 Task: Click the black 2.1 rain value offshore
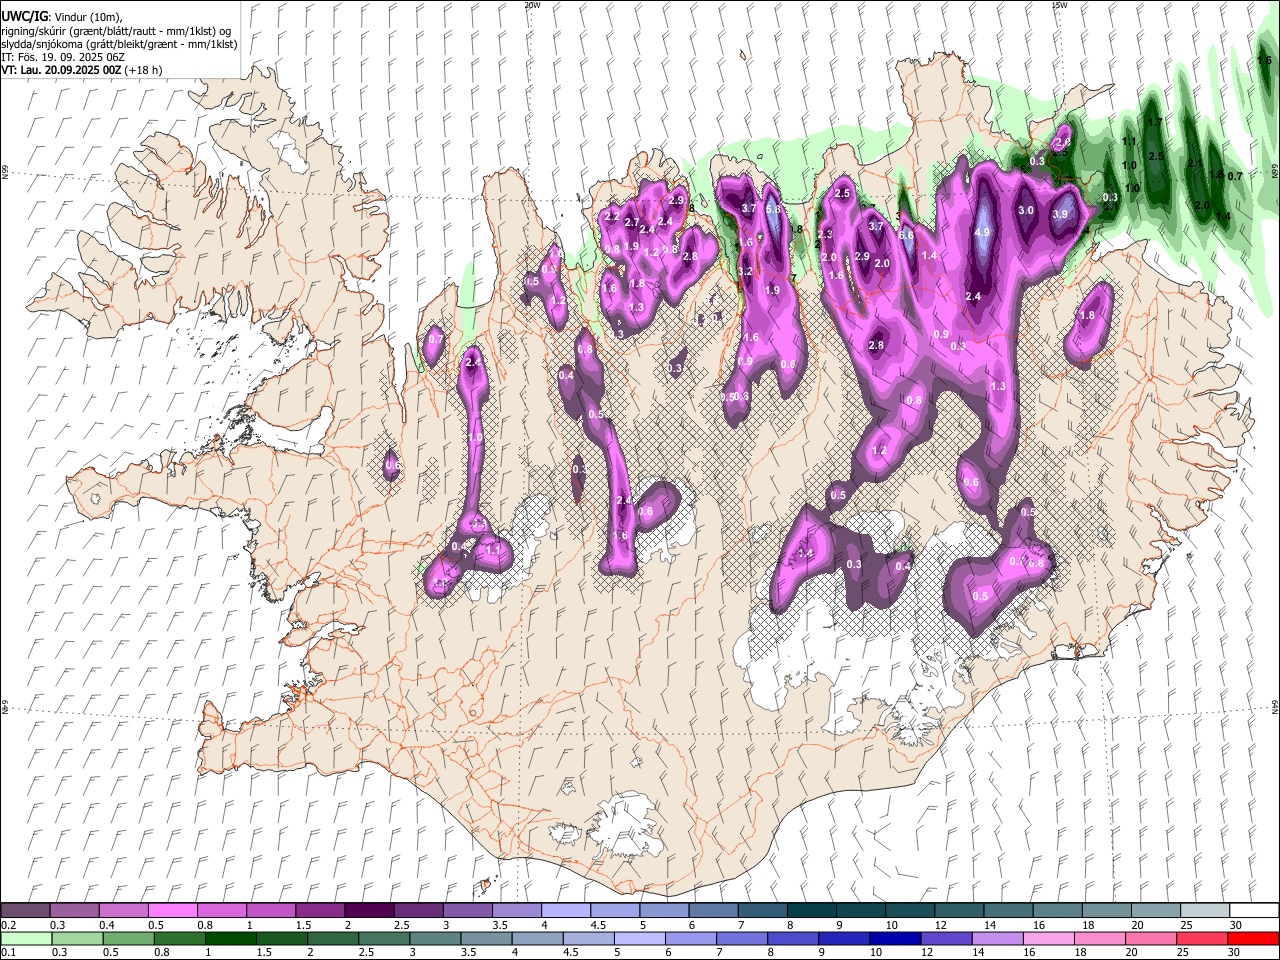[x=1194, y=163]
